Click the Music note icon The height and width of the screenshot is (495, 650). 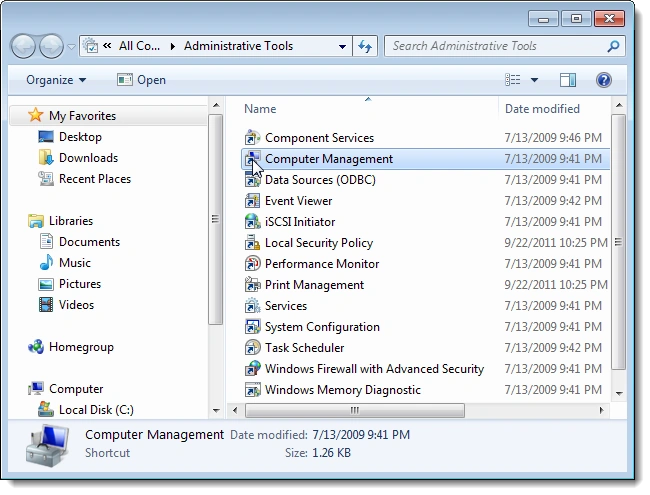click(46, 263)
